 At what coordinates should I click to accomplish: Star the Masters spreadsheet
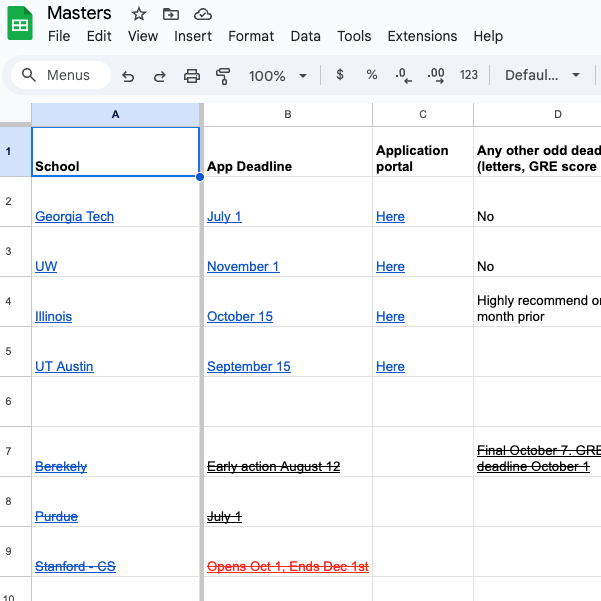(139, 15)
